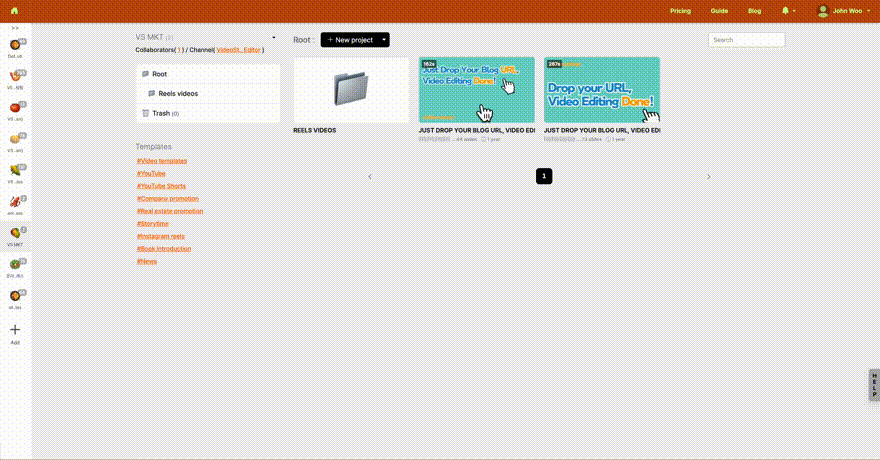The image size is (880, 460).
Task: Click the New project button
Action: point(349,40)
